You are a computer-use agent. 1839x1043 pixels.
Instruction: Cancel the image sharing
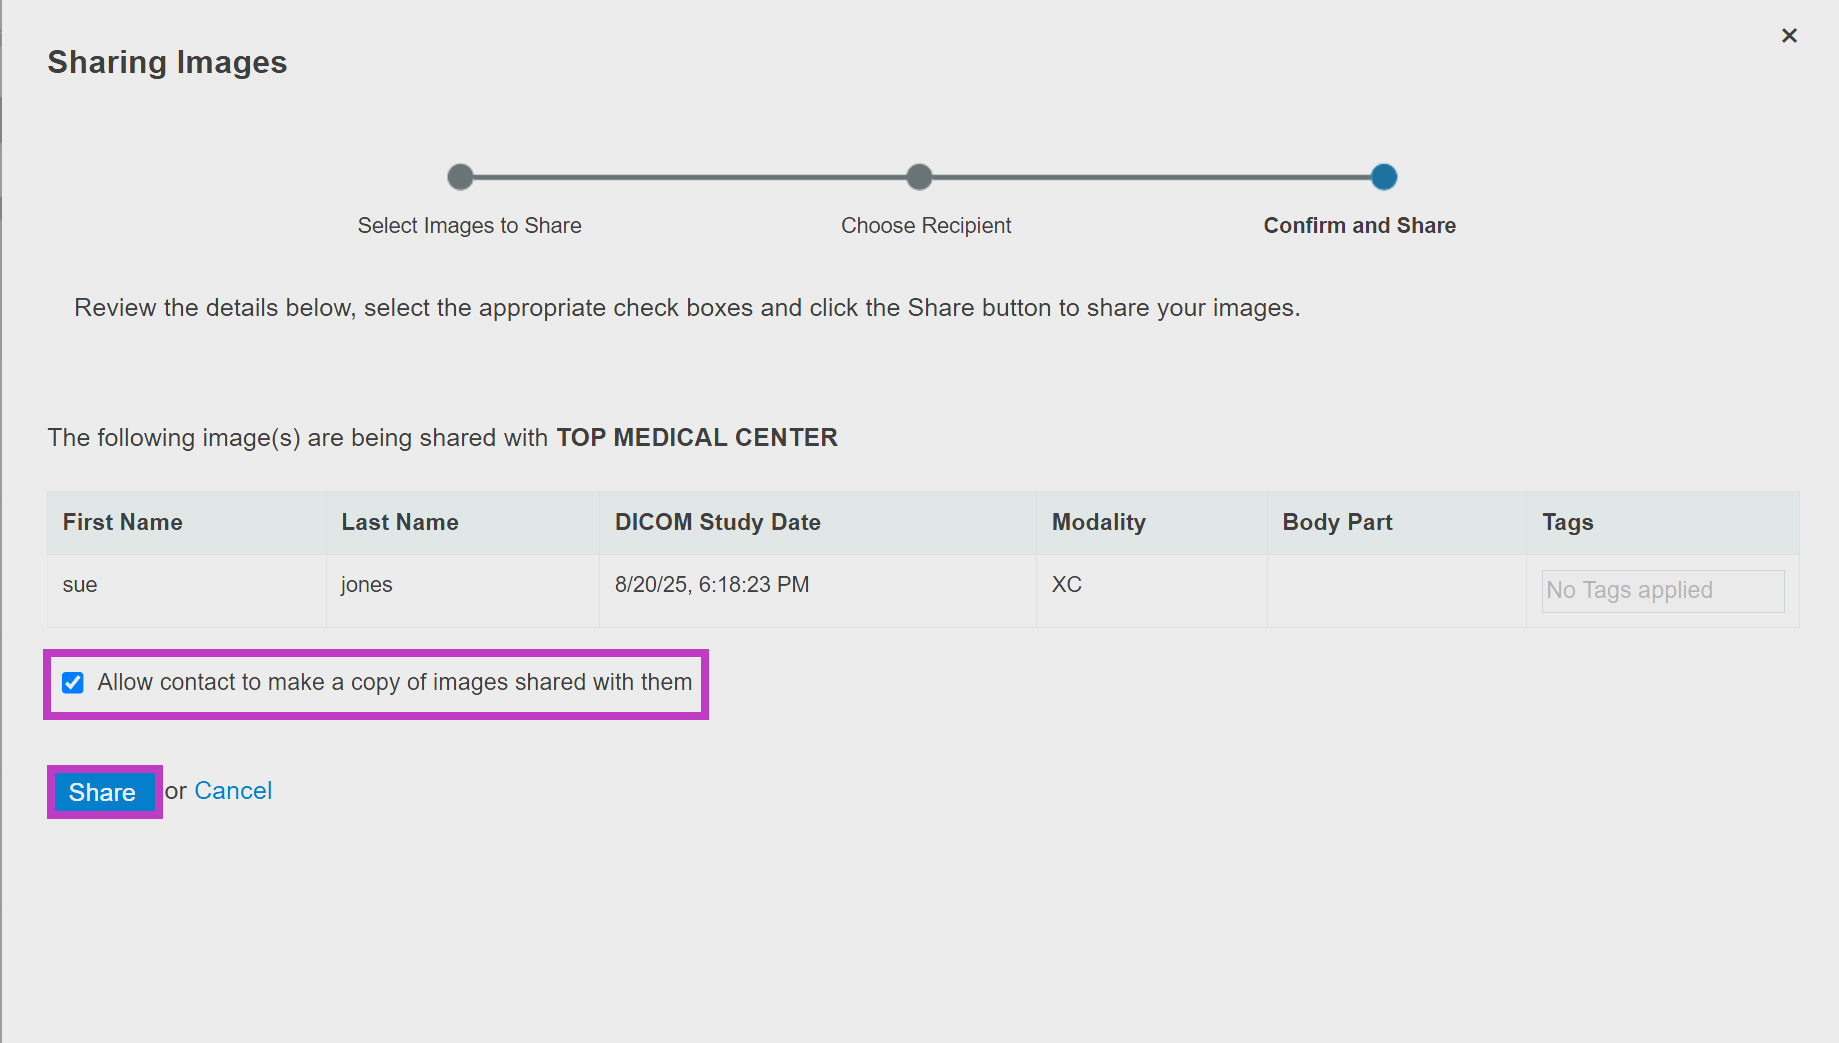(233, 791)
